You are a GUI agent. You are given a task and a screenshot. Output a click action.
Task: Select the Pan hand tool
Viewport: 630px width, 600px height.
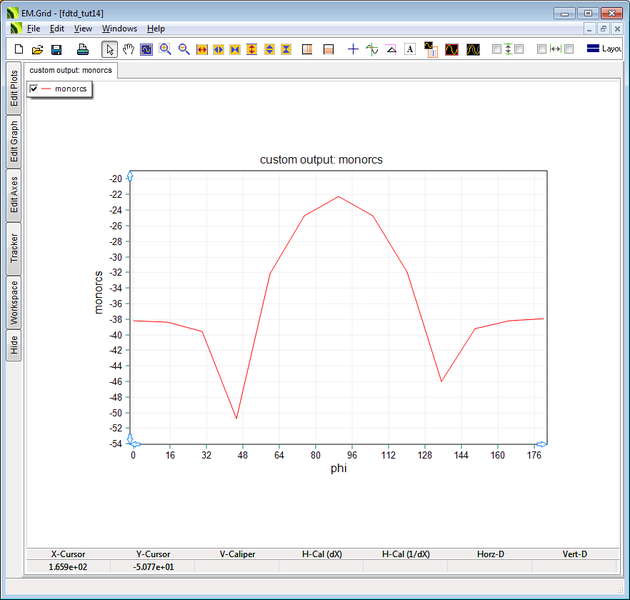point(128,49)
